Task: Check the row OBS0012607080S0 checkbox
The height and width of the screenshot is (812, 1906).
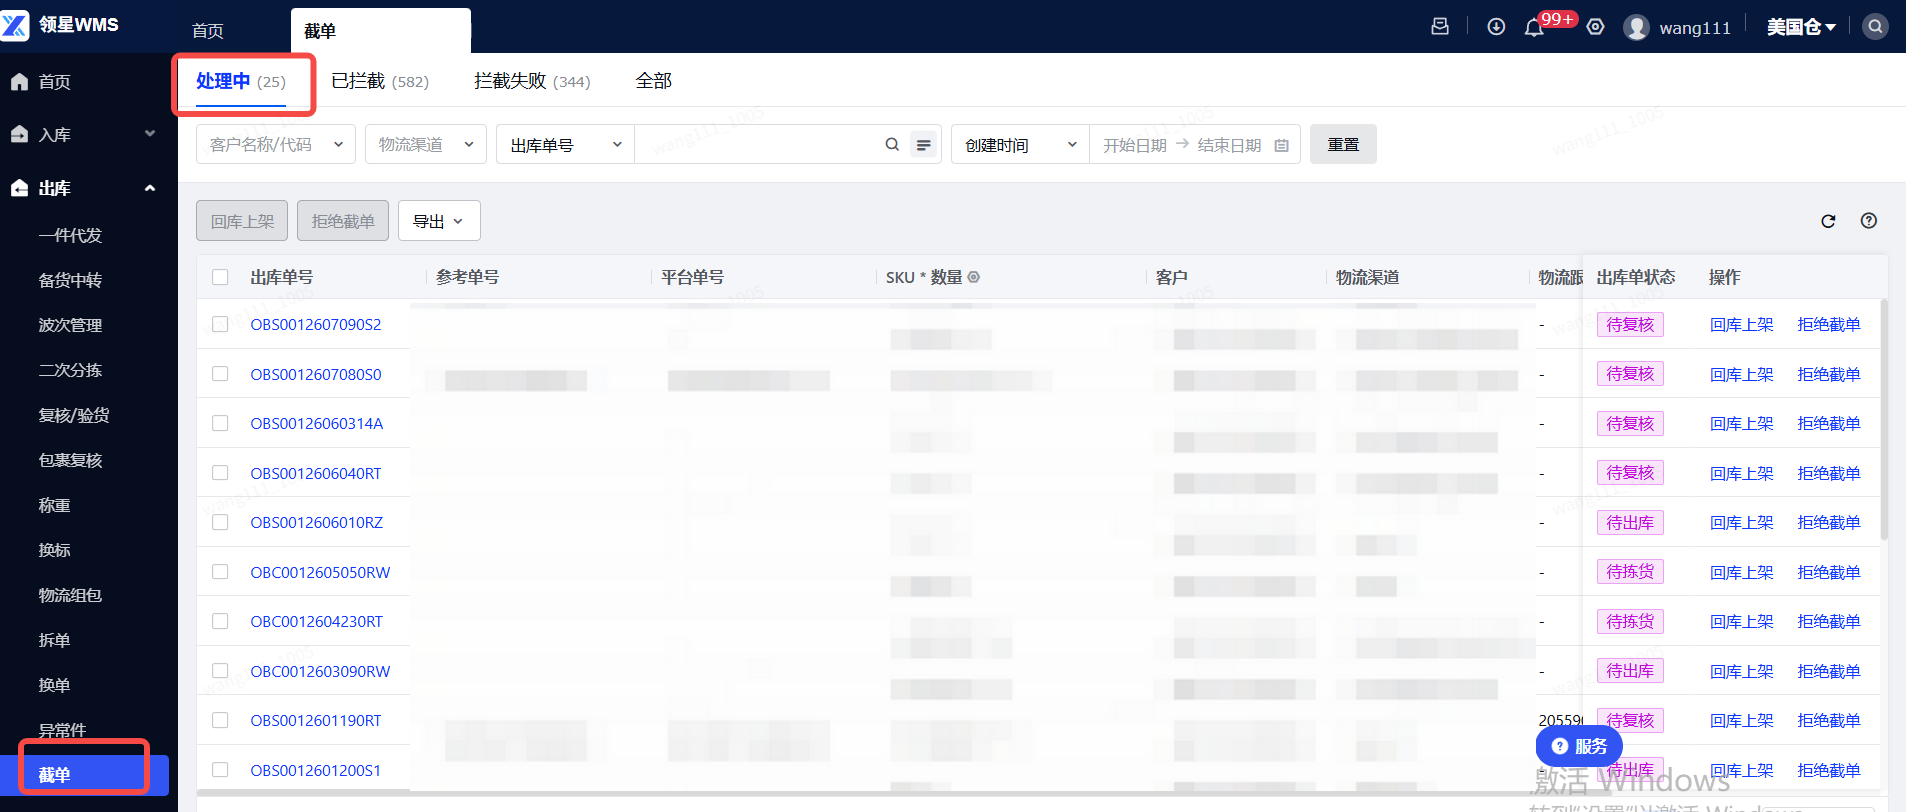Action: [x=220, y=374]
